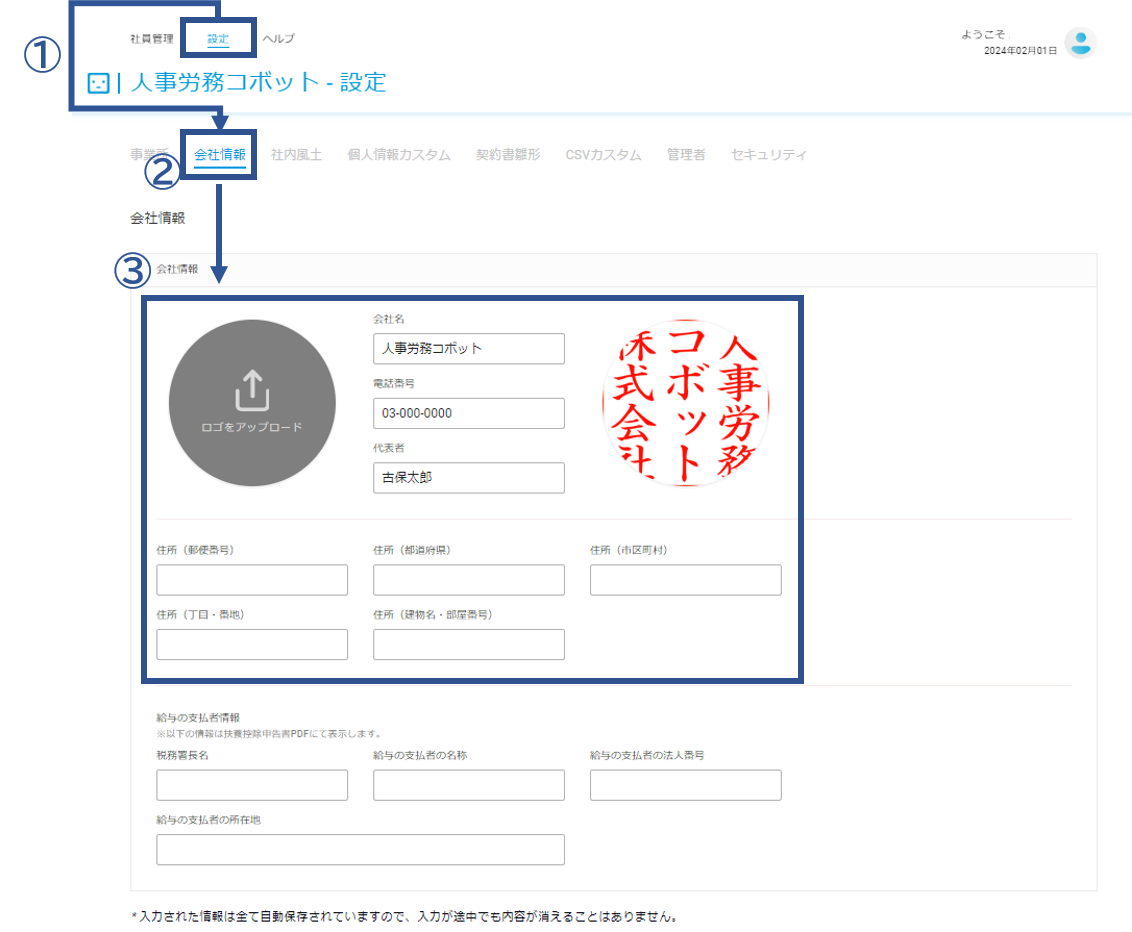Click the 税務署長名 input field
Viewport: 1132px width, 932px height.
tap(252, 785)
